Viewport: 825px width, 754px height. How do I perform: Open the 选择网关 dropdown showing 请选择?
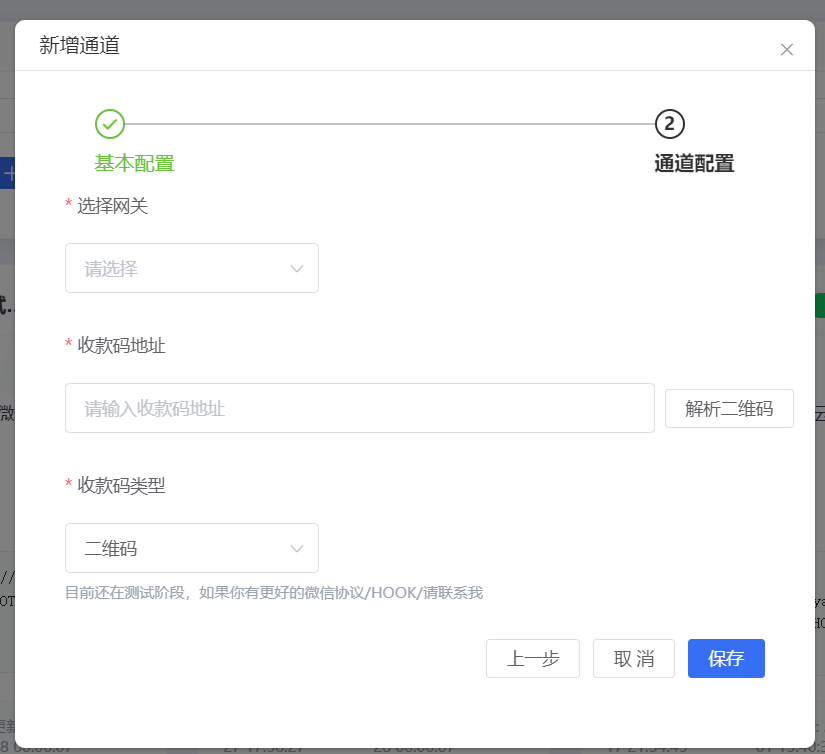click(x=180, y=268)
